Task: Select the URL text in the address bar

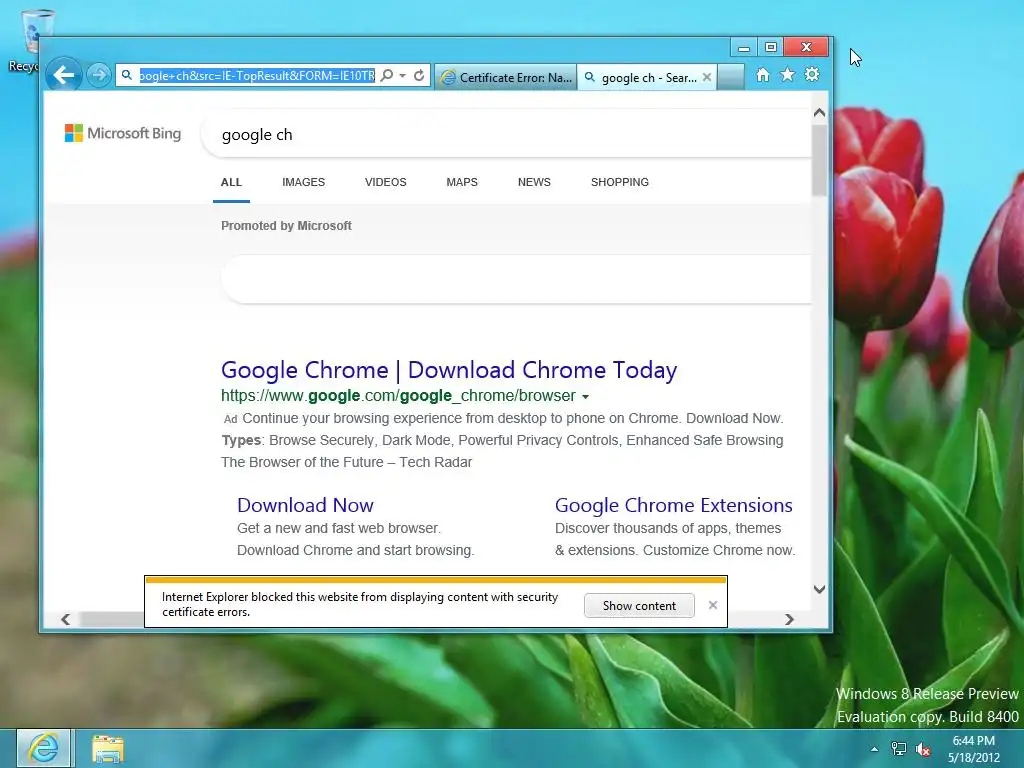Action: 257,76
